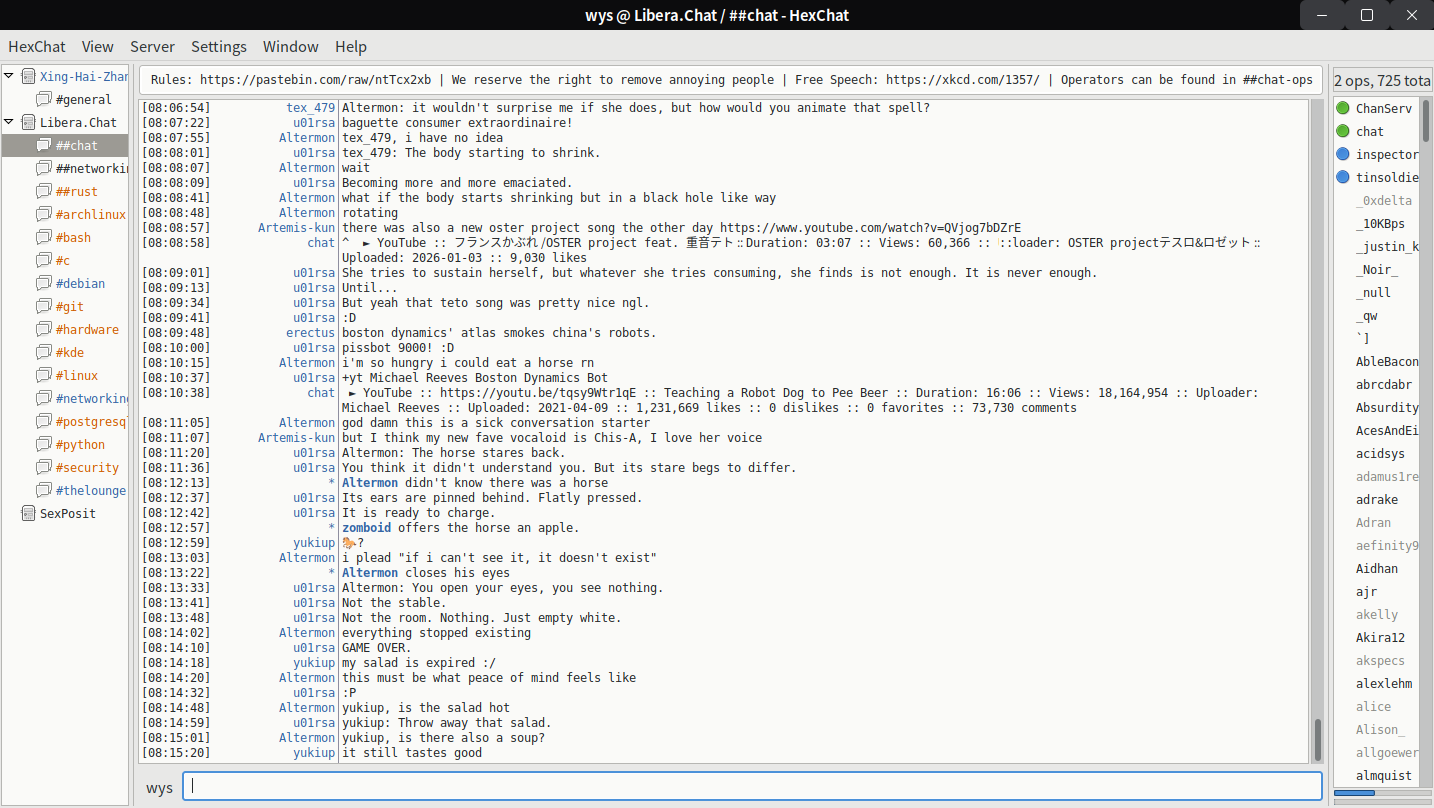Collapse the Xing-Hai-Zhan server tree
Image resolution: width=1434 pixels, height=808 pixels.
[x=9, y=76]
